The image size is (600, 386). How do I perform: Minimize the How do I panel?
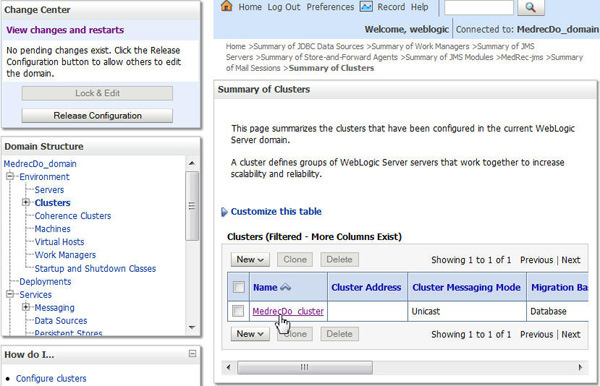point(192,354)
